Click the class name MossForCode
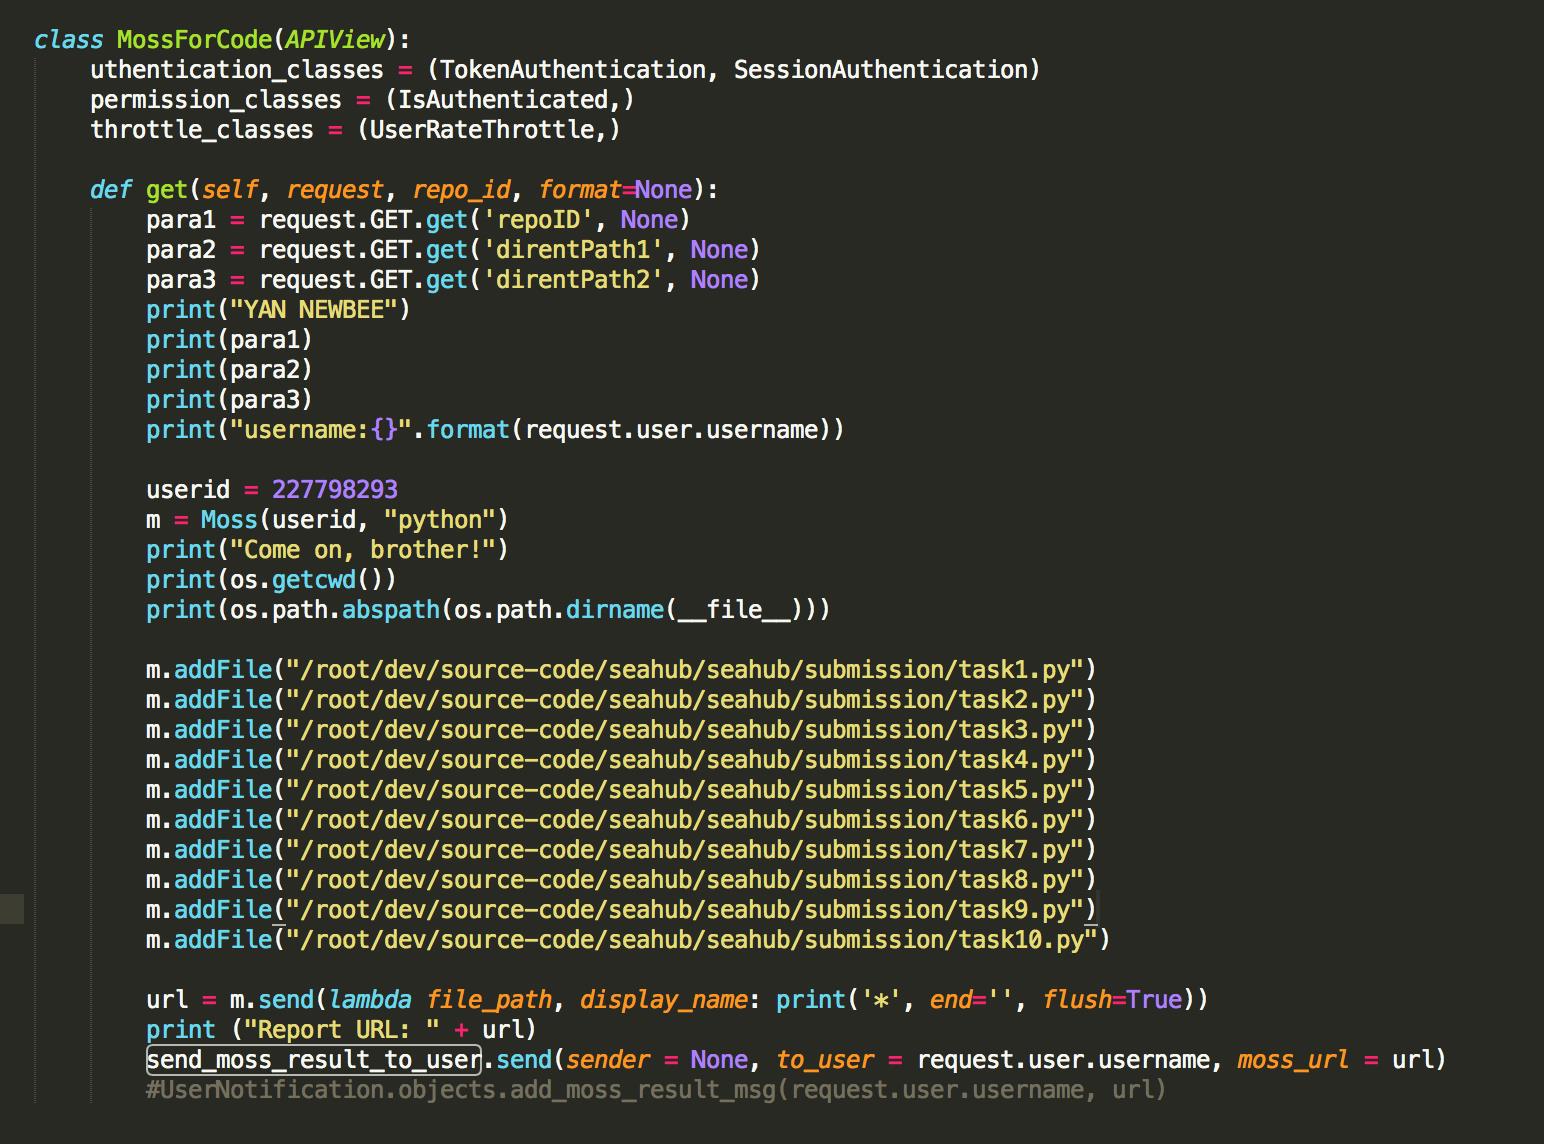Image resolution: width=1544 pixels, height=1144 pixels. [194, 40]
